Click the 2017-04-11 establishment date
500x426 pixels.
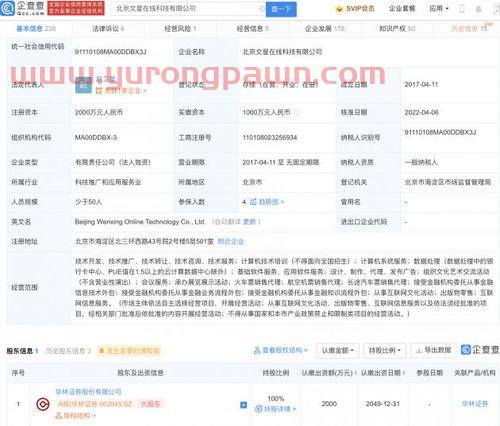click(x=421, y=85)
